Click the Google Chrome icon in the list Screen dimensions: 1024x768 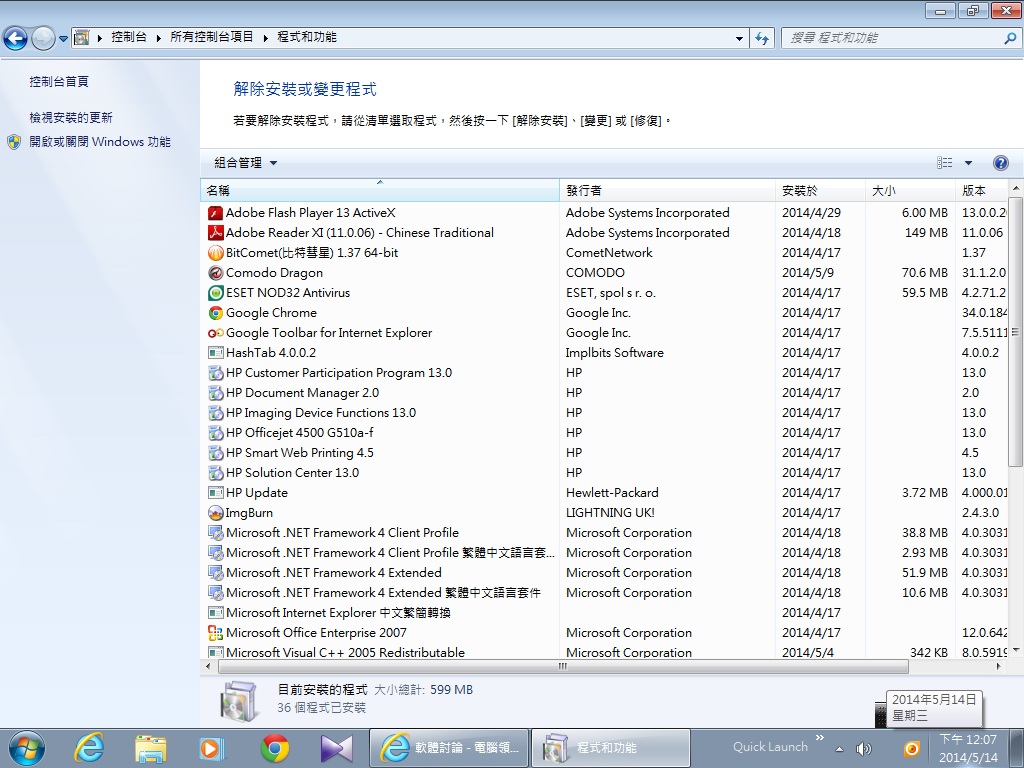point(215,313)
